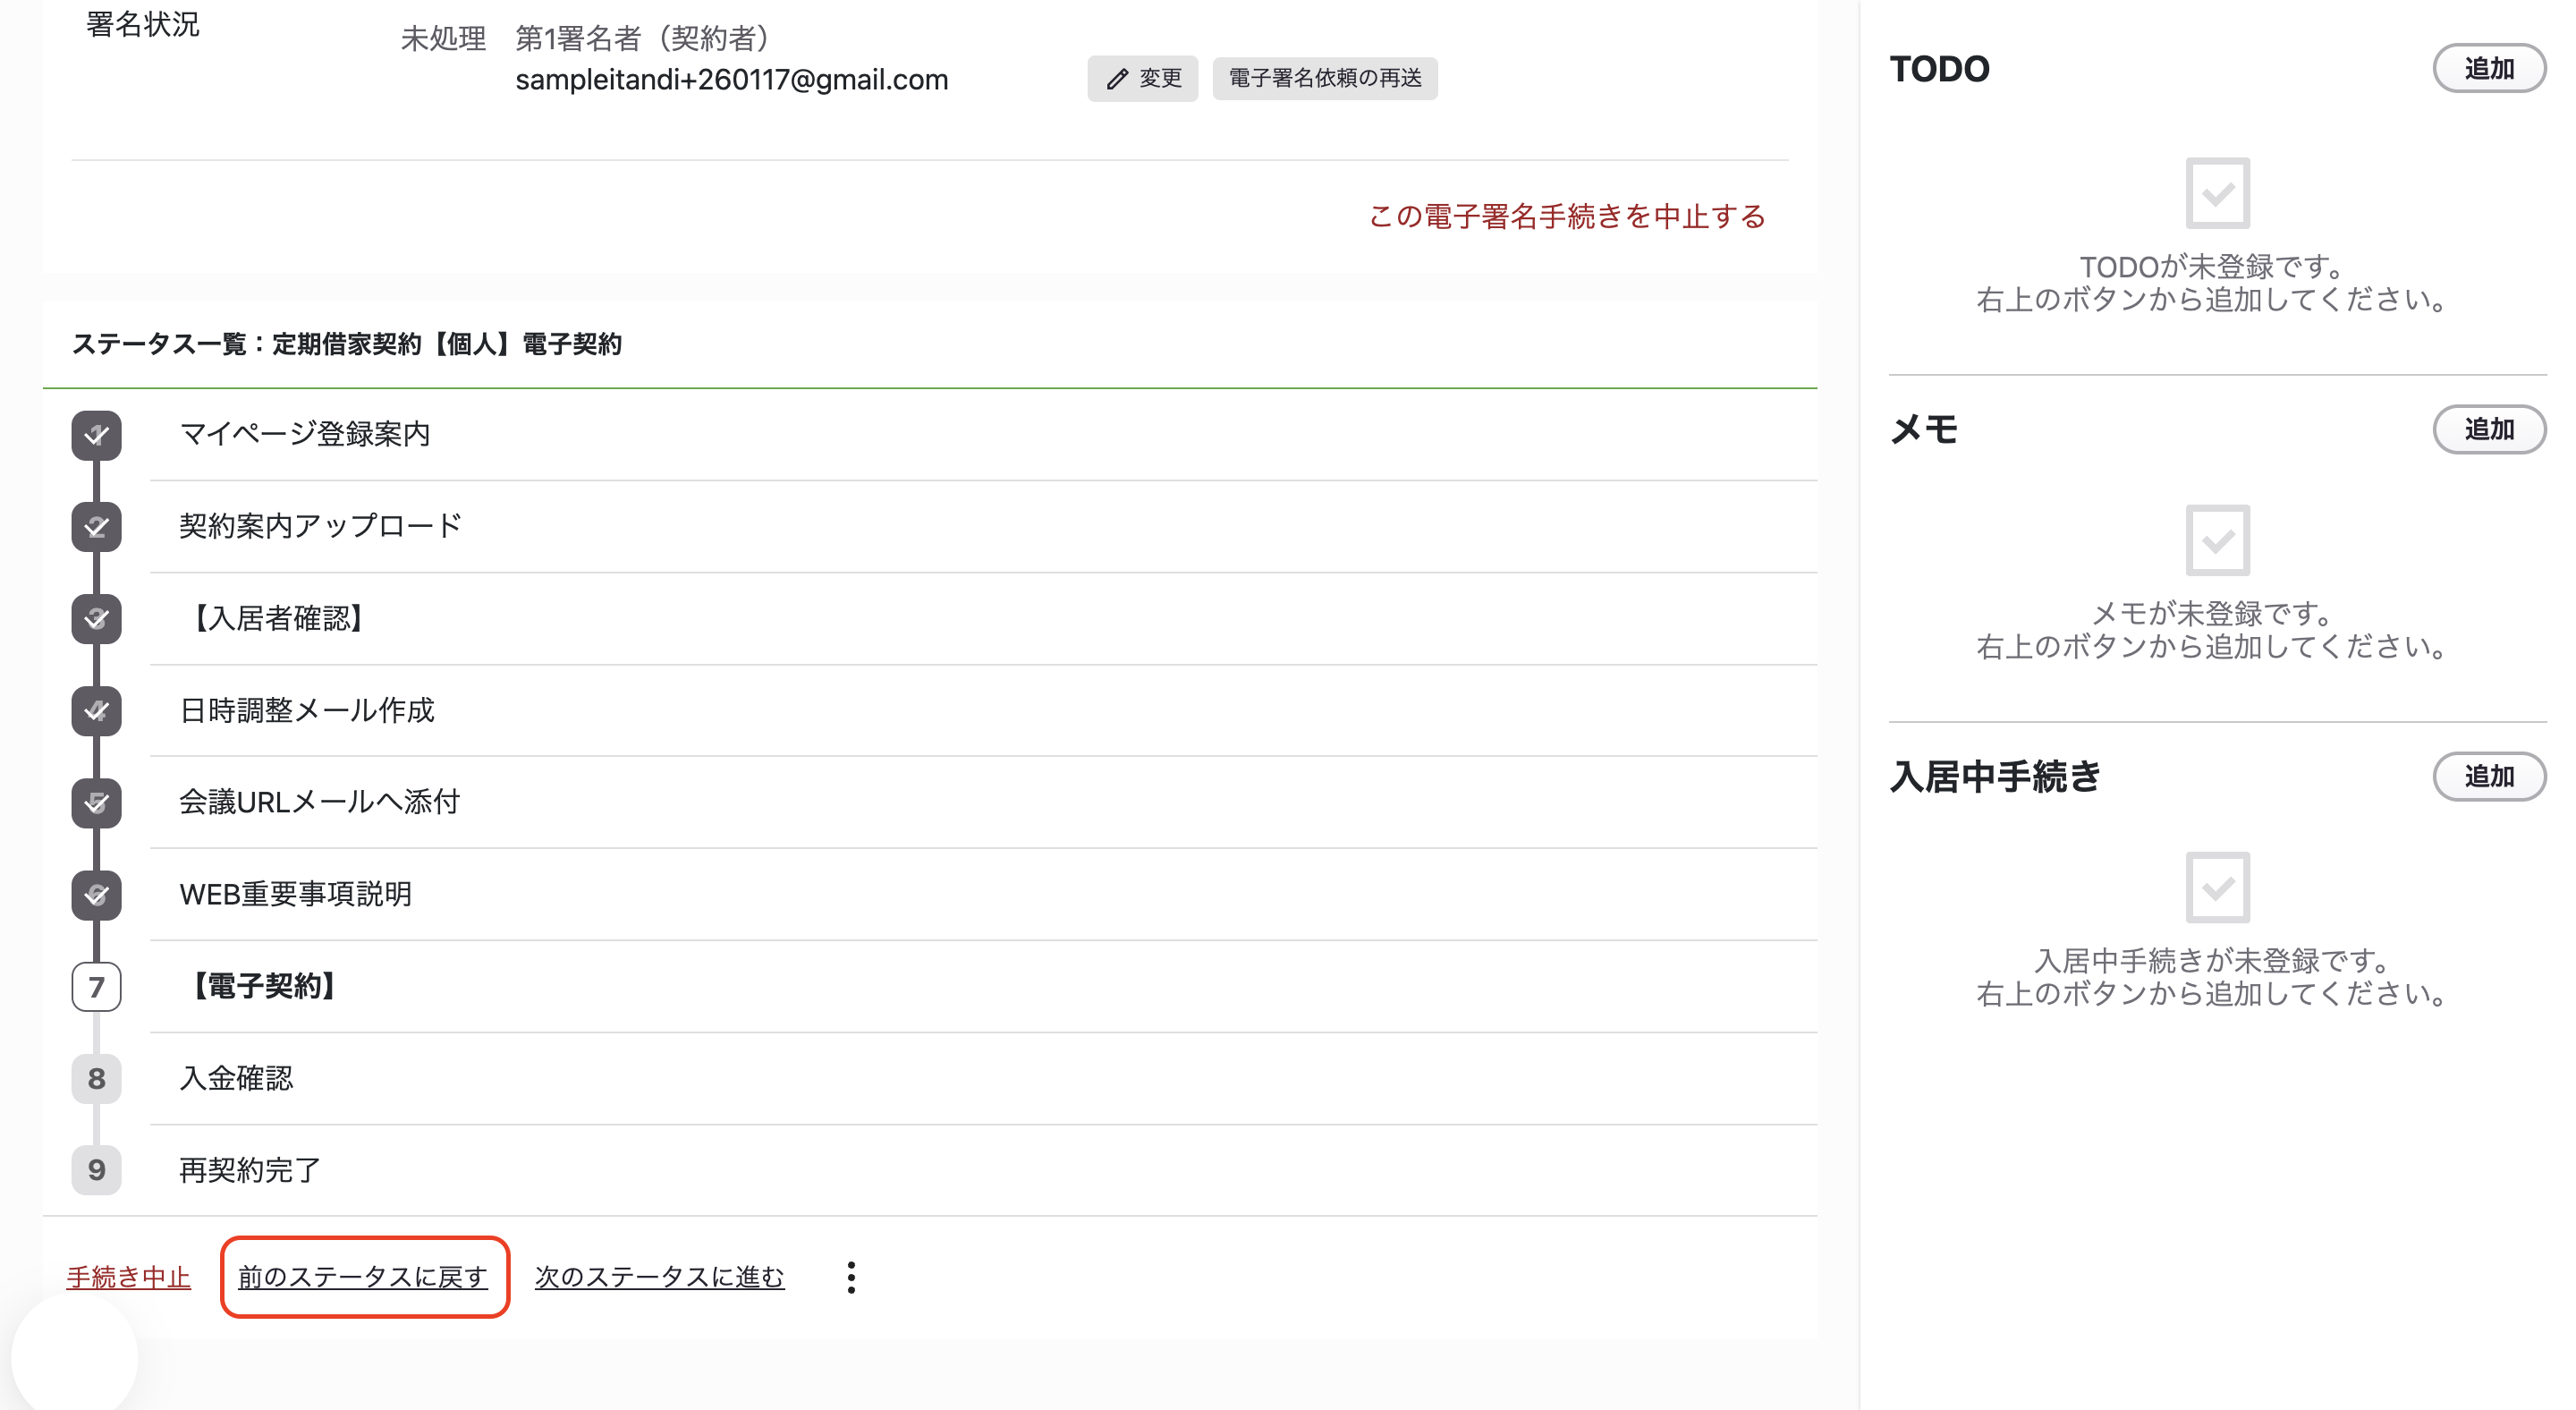This screenshot has height=1410, width=2576.
Task: Click 前のステータスに戻す link
Action: point(363,1277)
